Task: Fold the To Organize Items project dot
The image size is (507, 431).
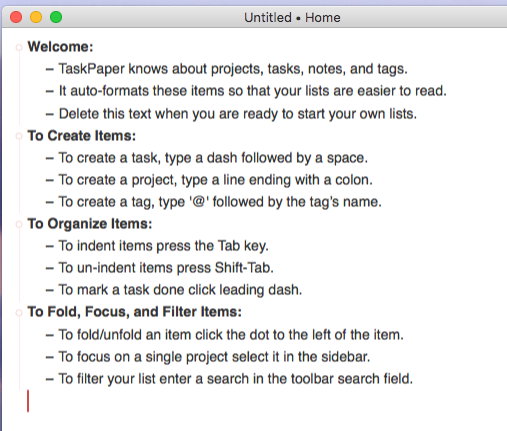Action: click(x=19, y=224)
